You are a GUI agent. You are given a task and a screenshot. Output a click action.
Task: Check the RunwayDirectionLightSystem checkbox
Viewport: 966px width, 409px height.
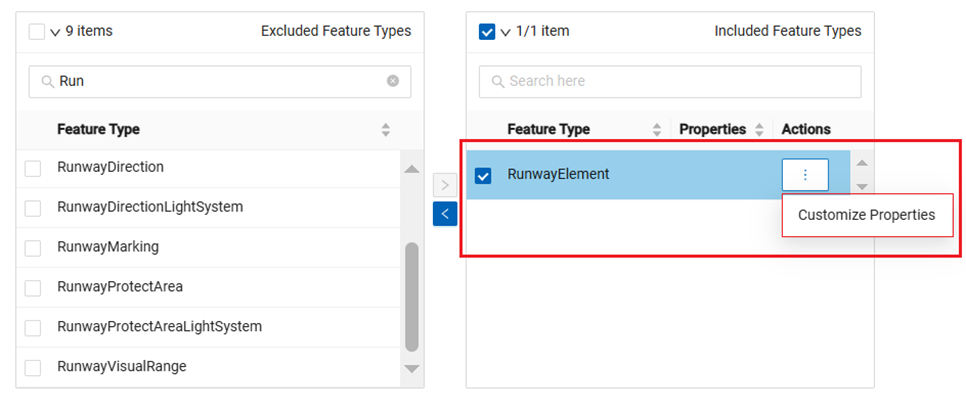[x=33, y=208]
